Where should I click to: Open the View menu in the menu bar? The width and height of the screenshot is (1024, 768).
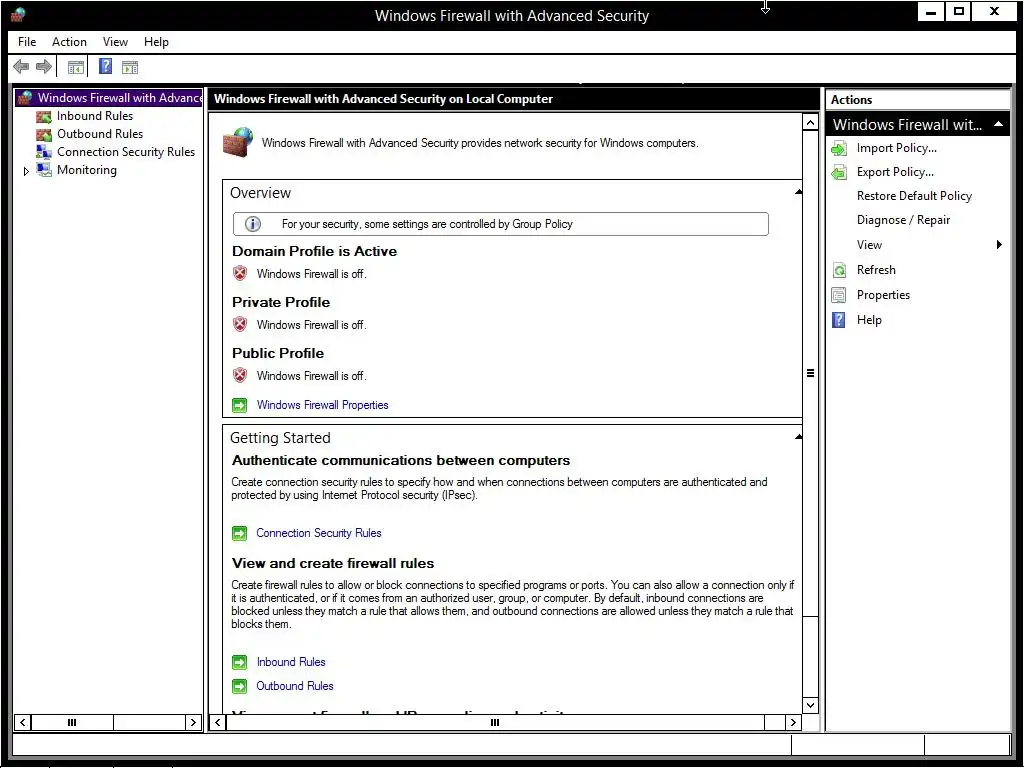(115, 42)
